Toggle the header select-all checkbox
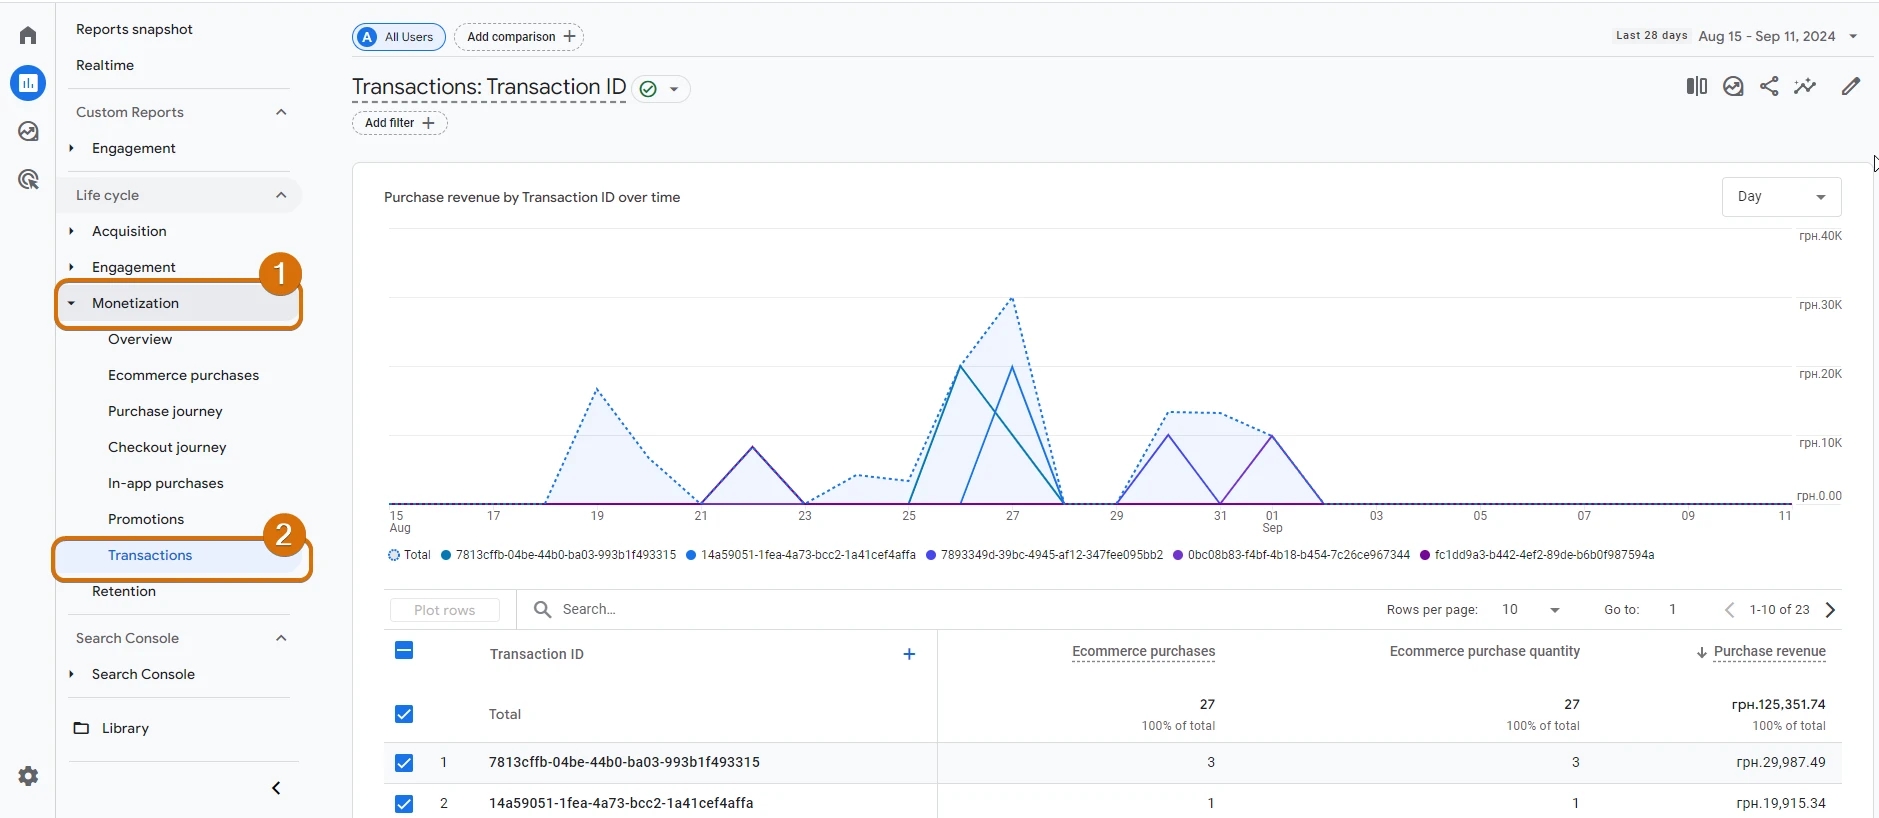 (404, 651)
